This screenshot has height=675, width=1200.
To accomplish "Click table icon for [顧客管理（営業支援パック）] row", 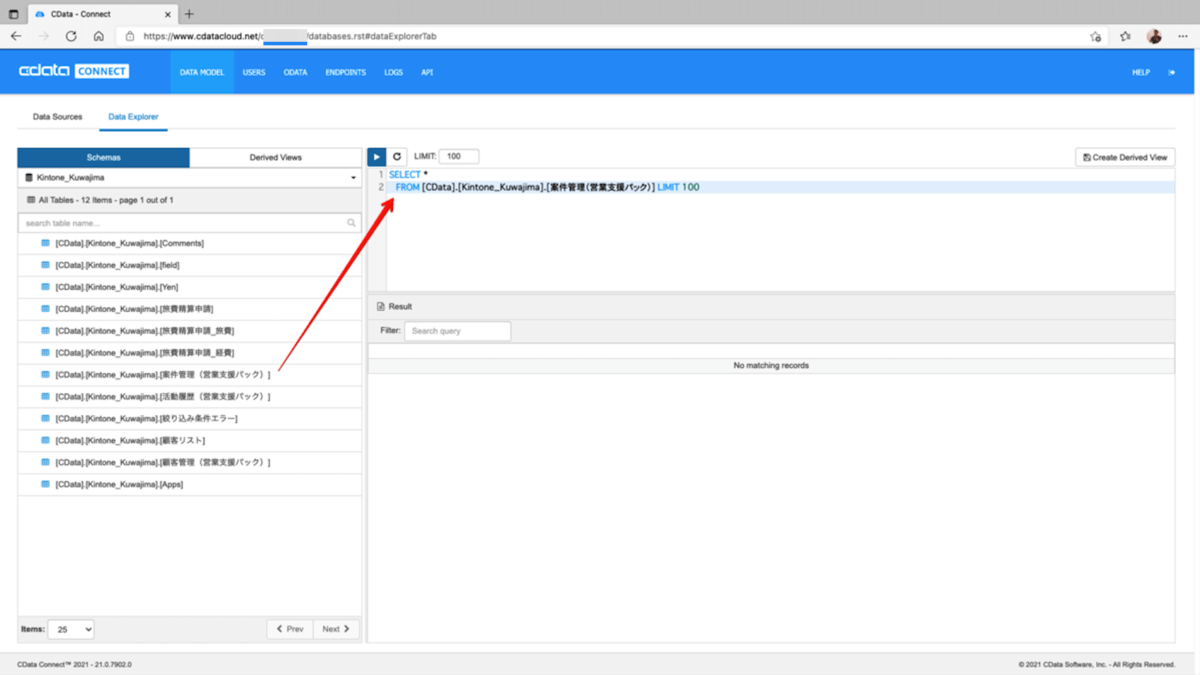I will point(45,462).
